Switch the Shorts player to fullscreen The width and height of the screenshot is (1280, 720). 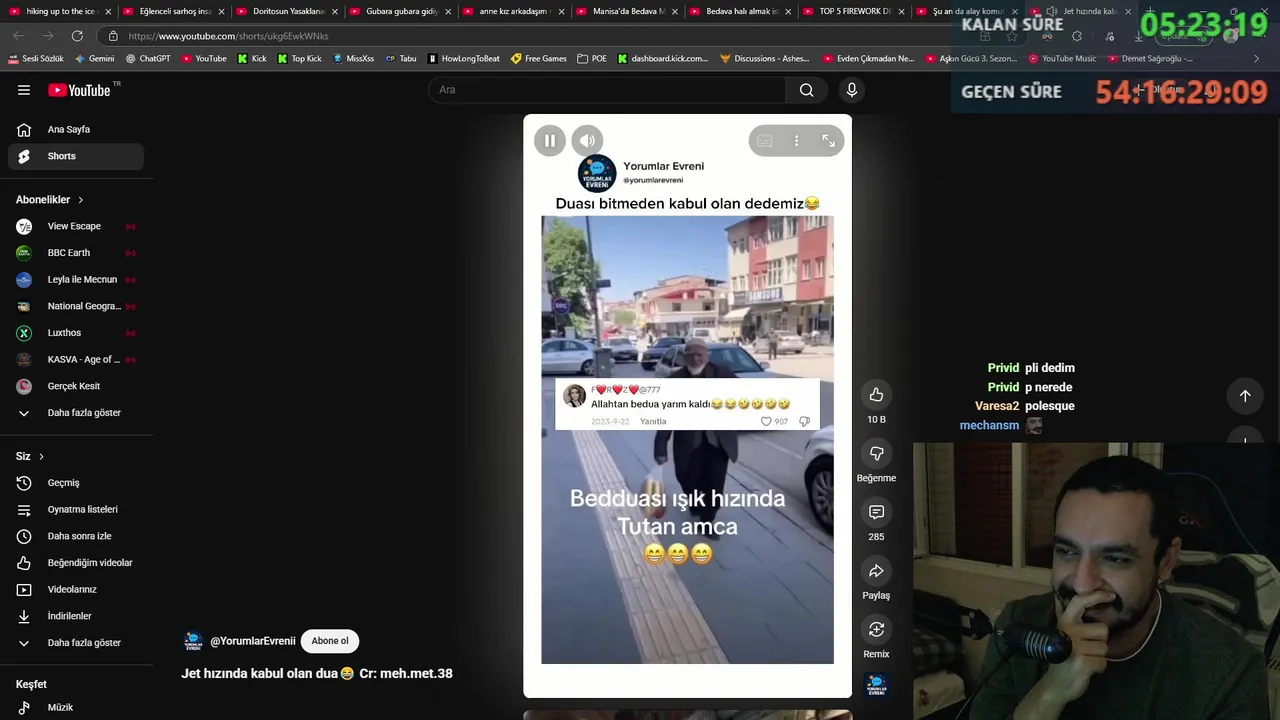click(828, 141)
